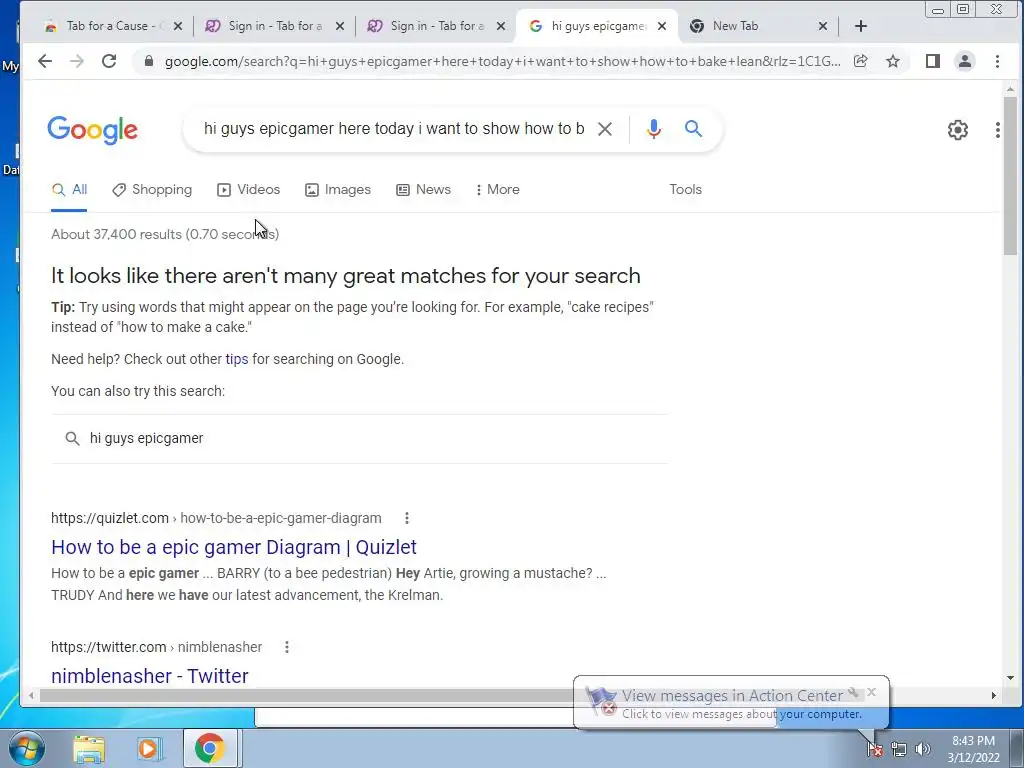Screen dimensions: 1024x768
Task: Reload the current page
Action: click(109, 61)
